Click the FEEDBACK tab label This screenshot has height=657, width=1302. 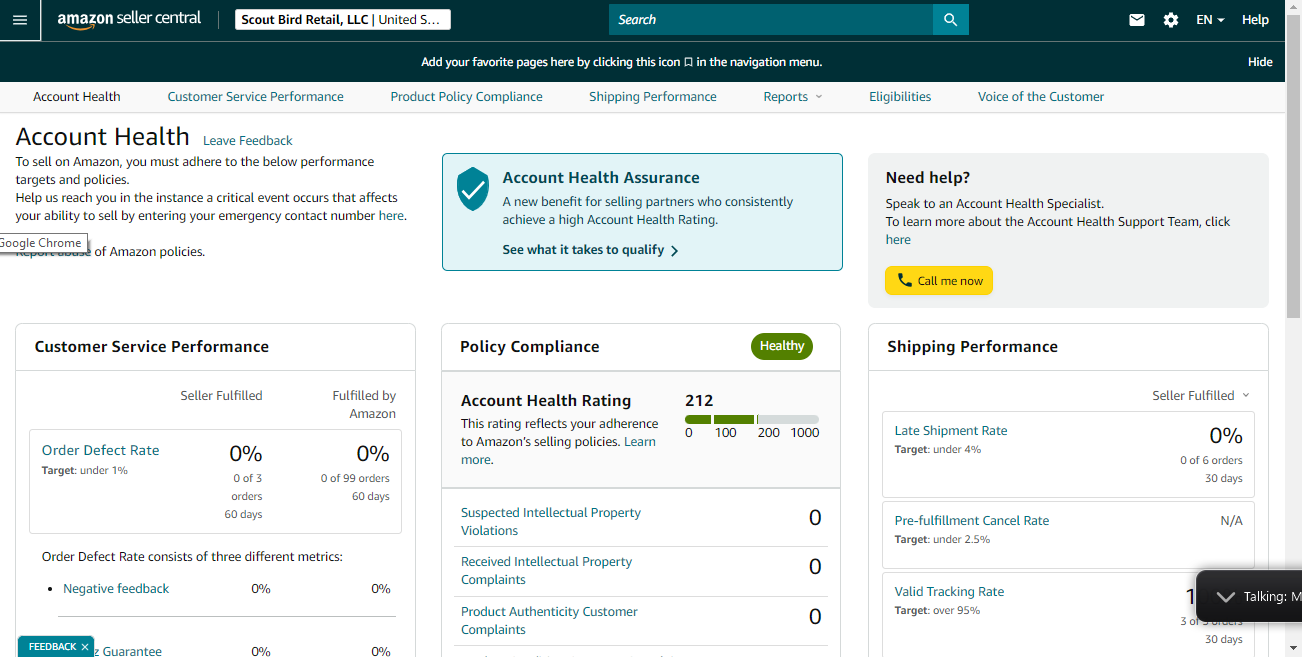tap(52, 647)
